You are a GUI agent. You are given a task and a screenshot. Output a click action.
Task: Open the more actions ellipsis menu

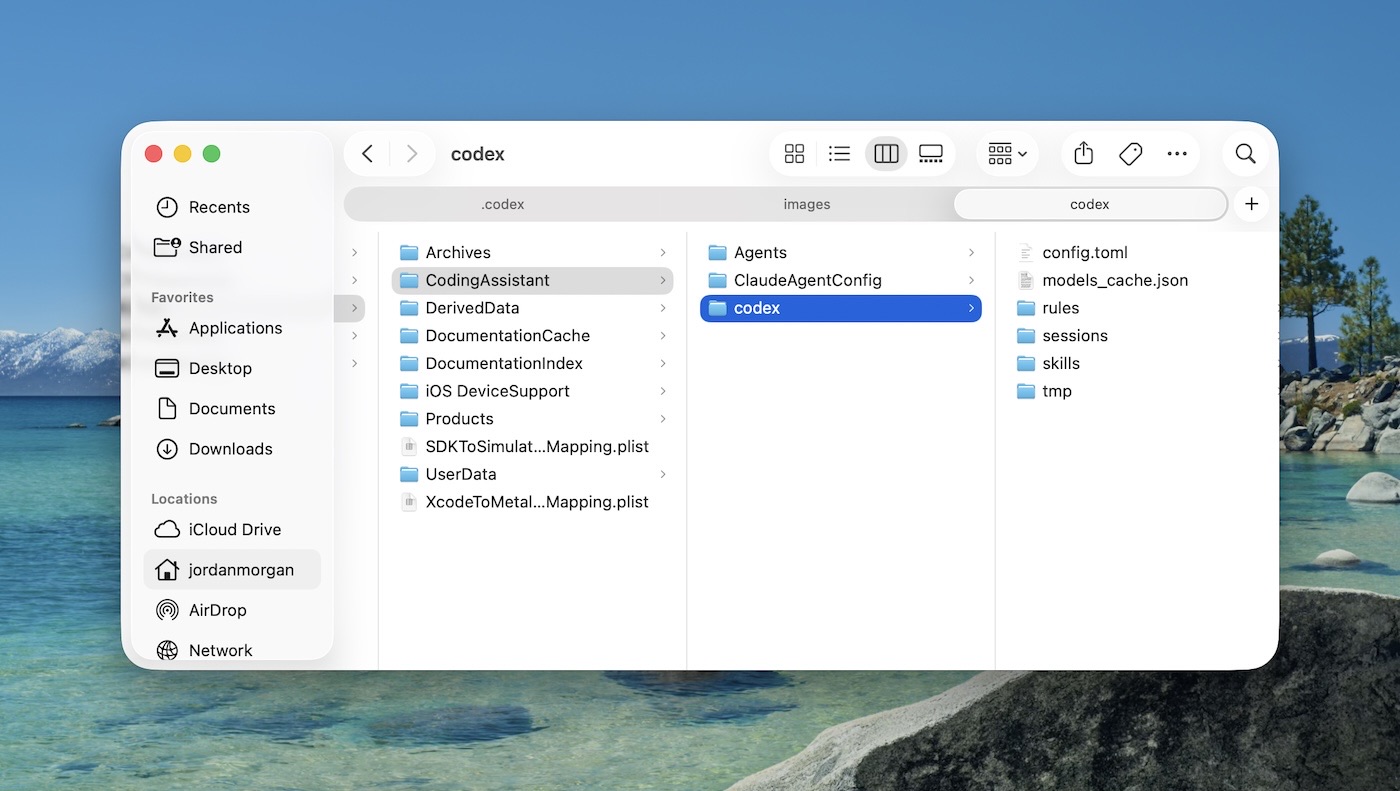[x=1177, y=154]
